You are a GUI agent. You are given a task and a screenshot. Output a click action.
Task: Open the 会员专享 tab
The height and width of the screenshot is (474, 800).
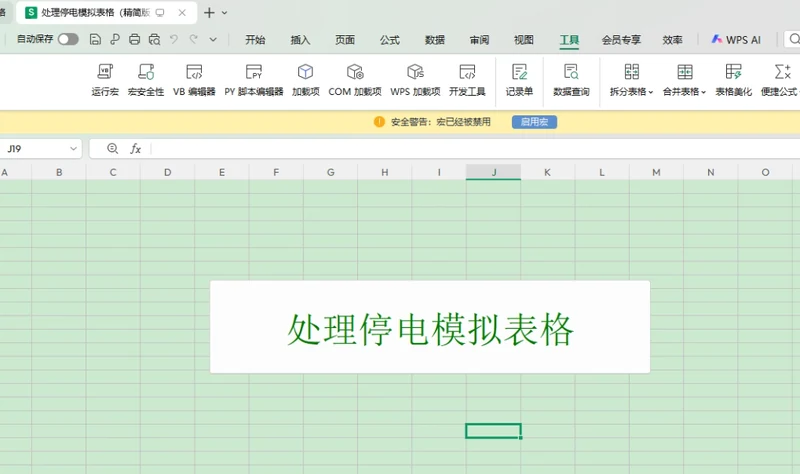[621, 40]
